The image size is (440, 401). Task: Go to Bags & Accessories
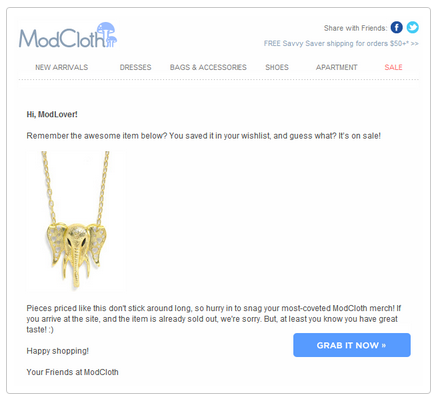point(208,67)
